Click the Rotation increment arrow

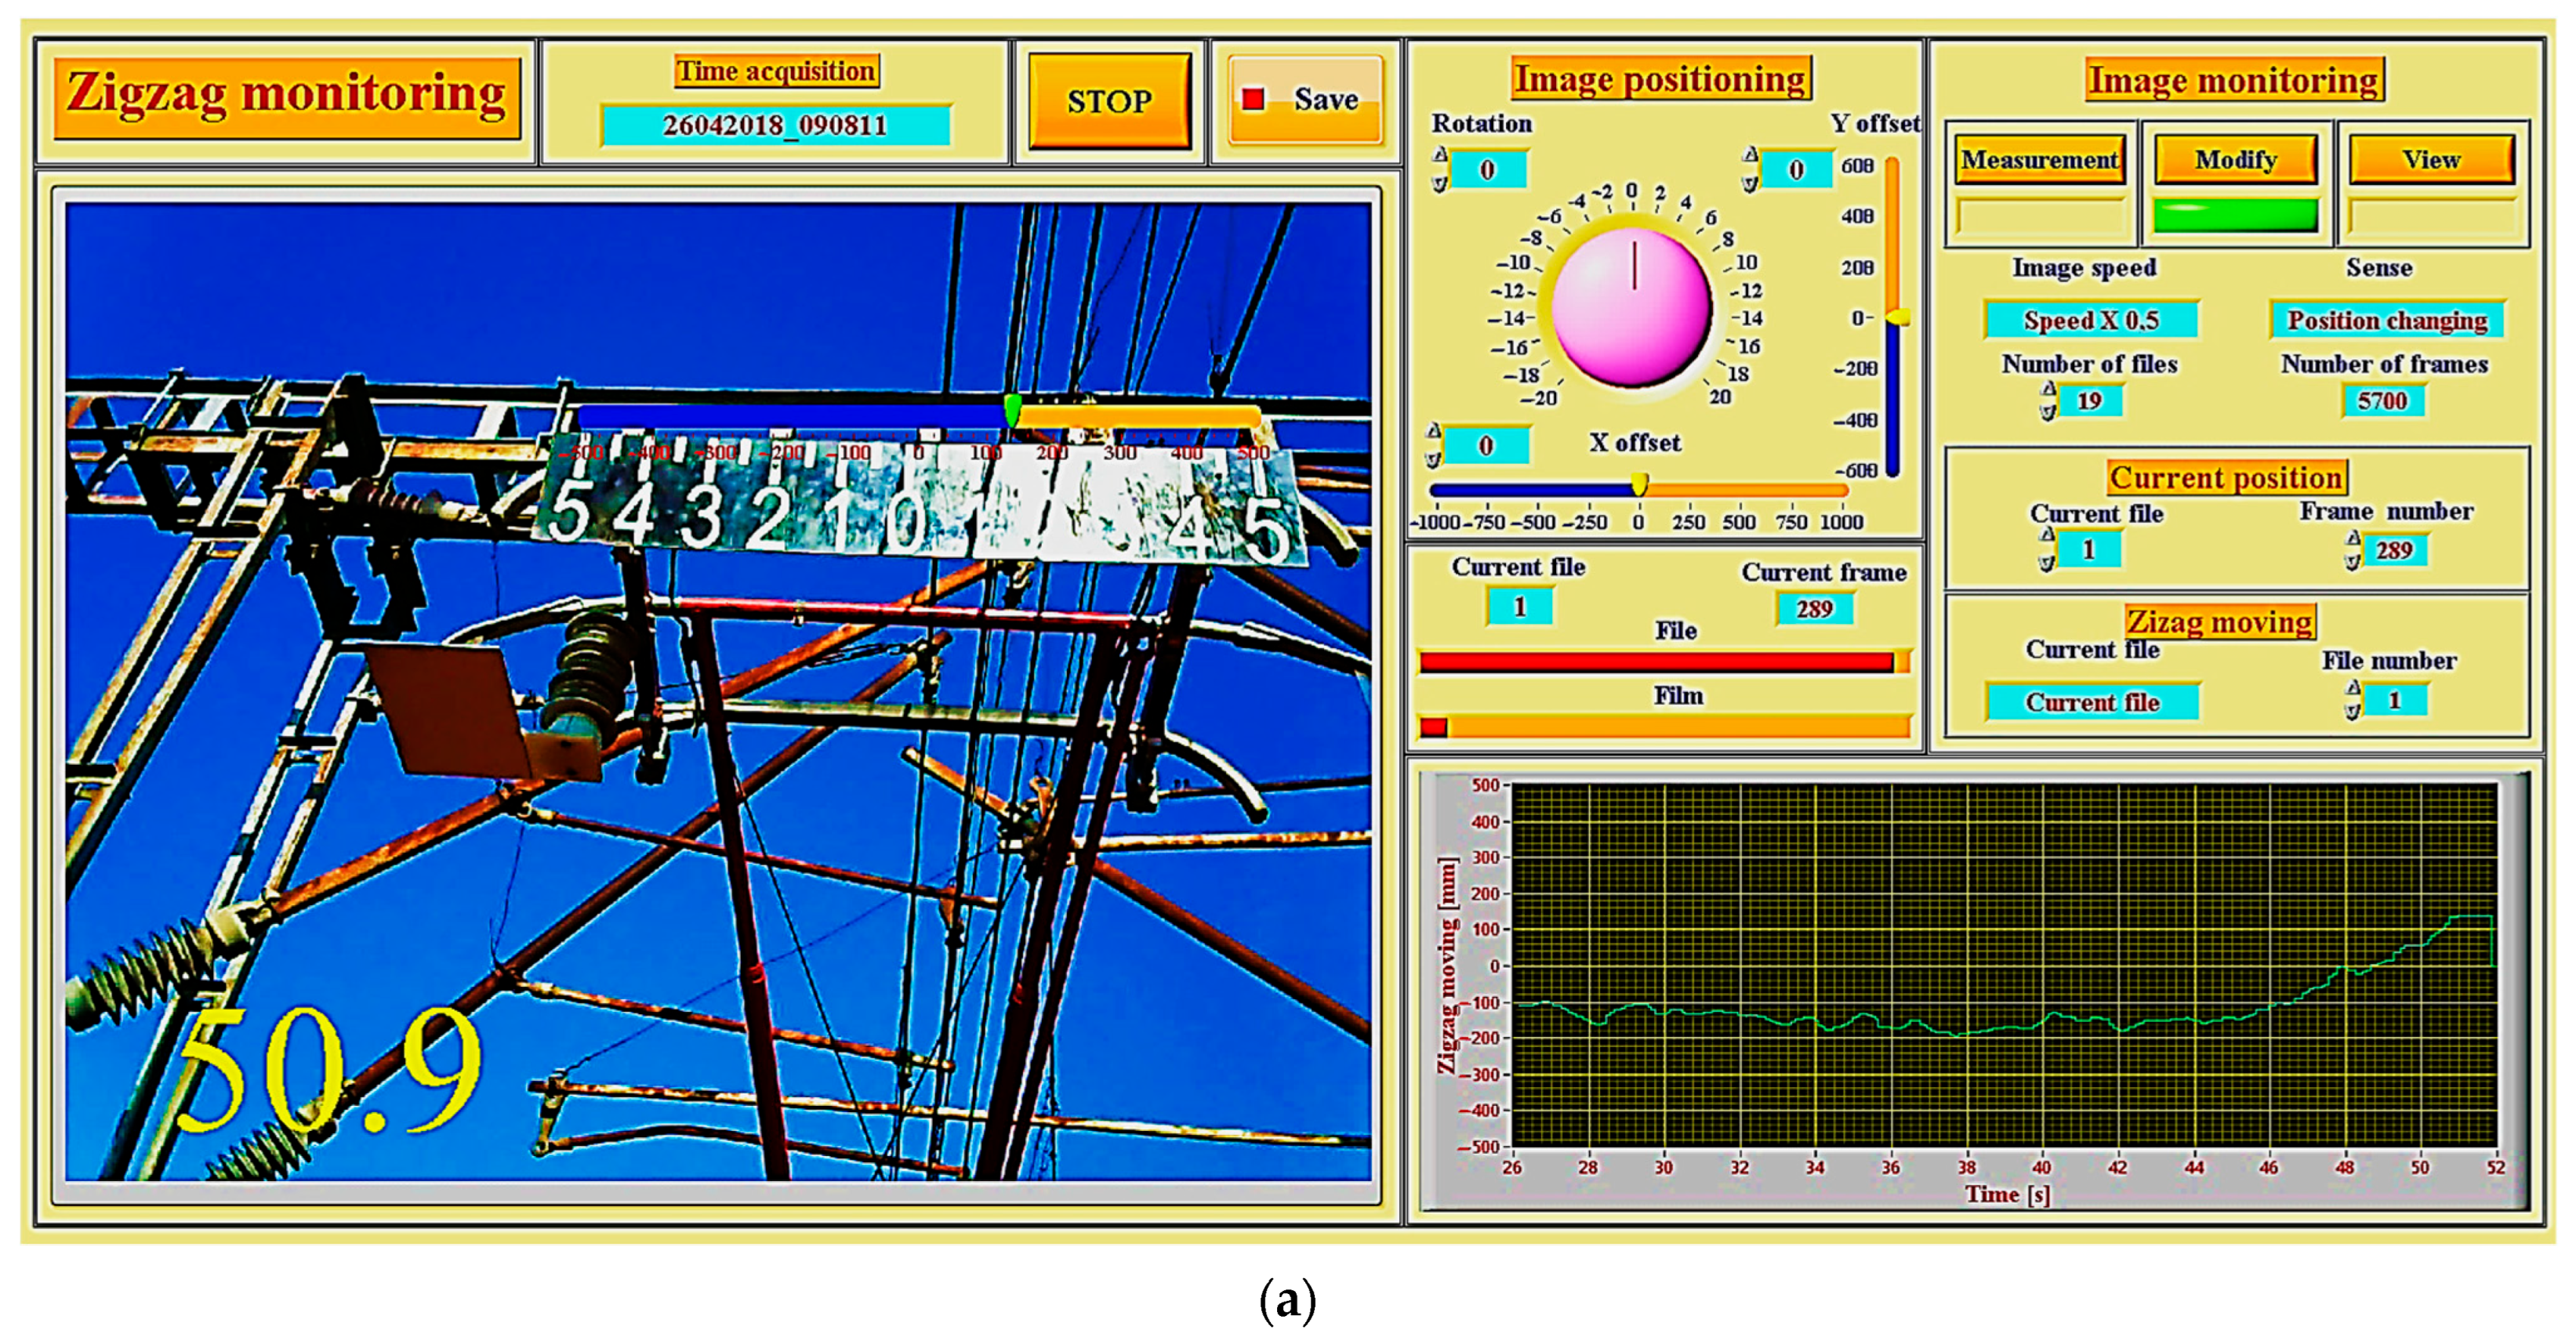tap(1440, 154)
